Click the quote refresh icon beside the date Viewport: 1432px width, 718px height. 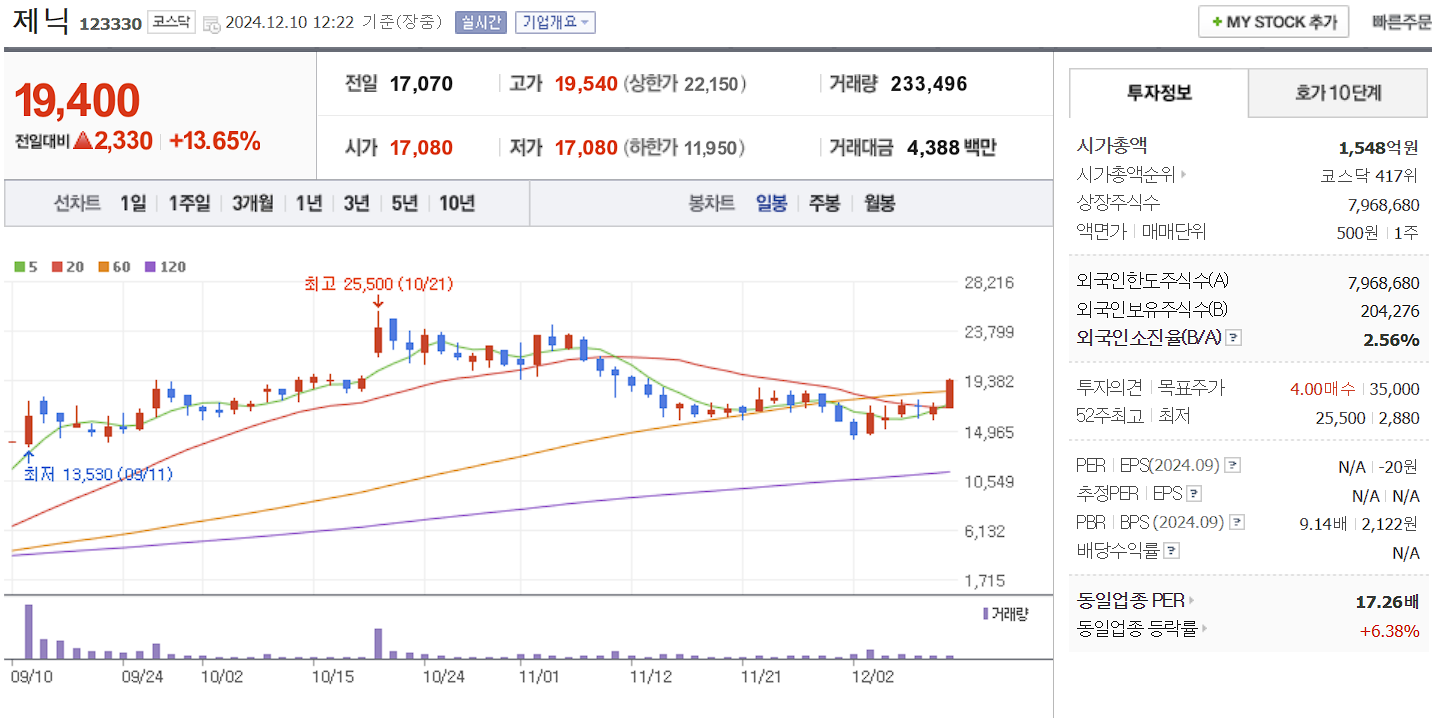click(x=211, y=21)
